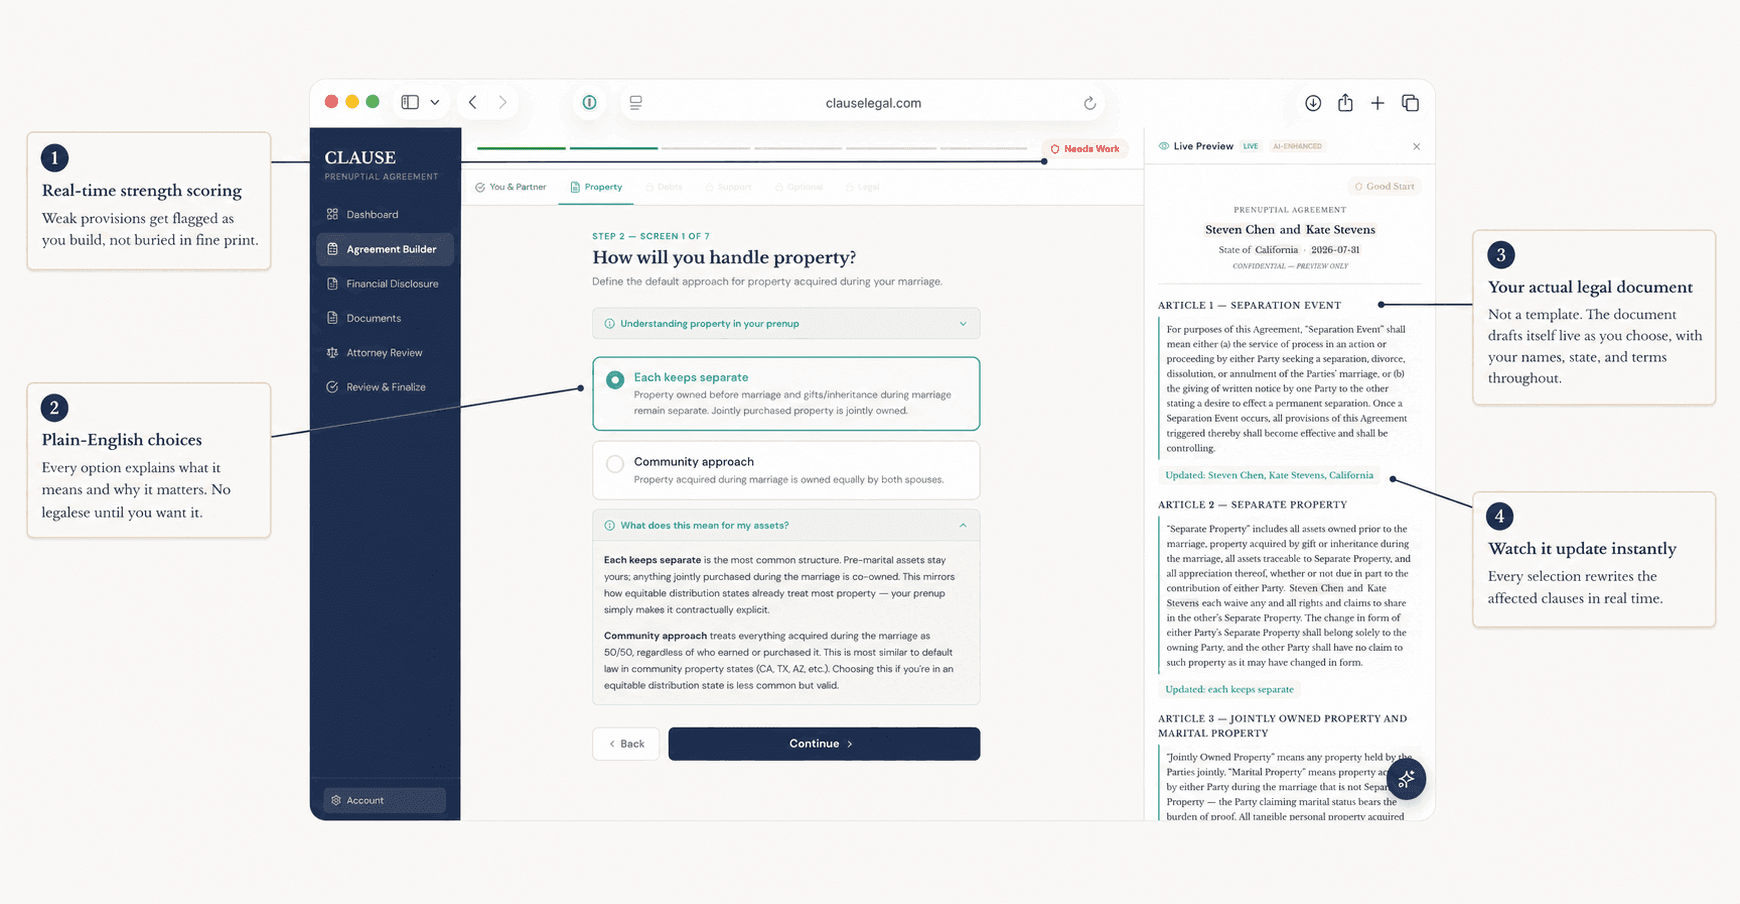Click the Documents file icon
This screenshot has height=904, width=1740.
332,318
